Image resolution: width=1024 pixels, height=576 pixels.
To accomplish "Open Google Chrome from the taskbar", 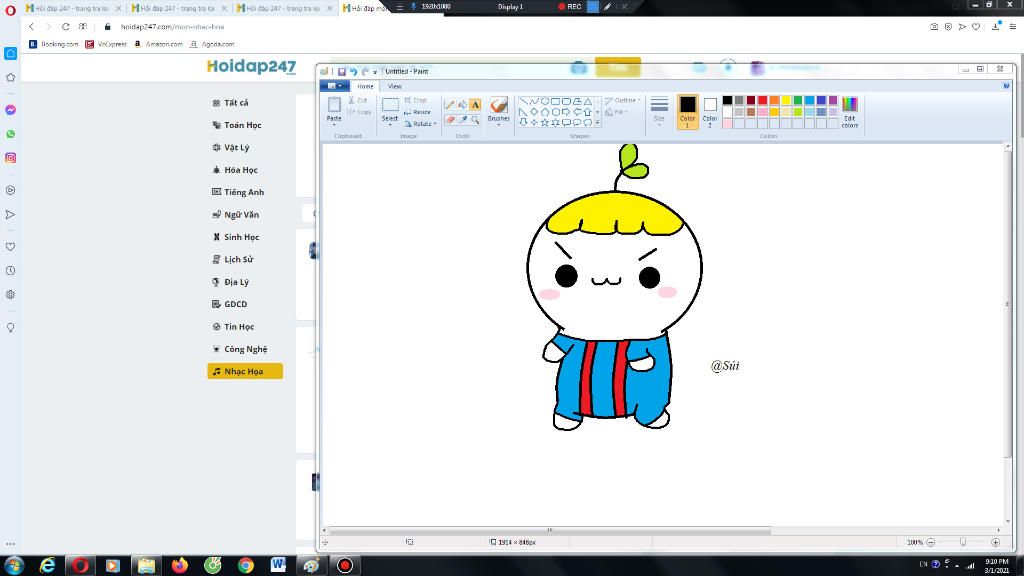I will coord(246,565).
